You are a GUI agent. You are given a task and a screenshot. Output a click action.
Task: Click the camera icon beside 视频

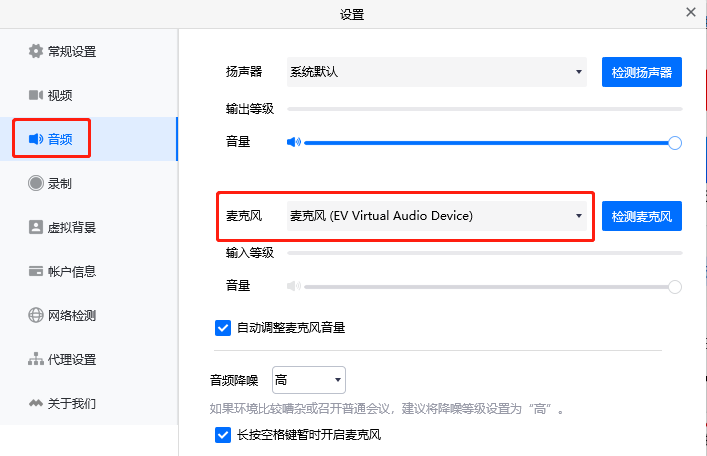click(36, 95)
